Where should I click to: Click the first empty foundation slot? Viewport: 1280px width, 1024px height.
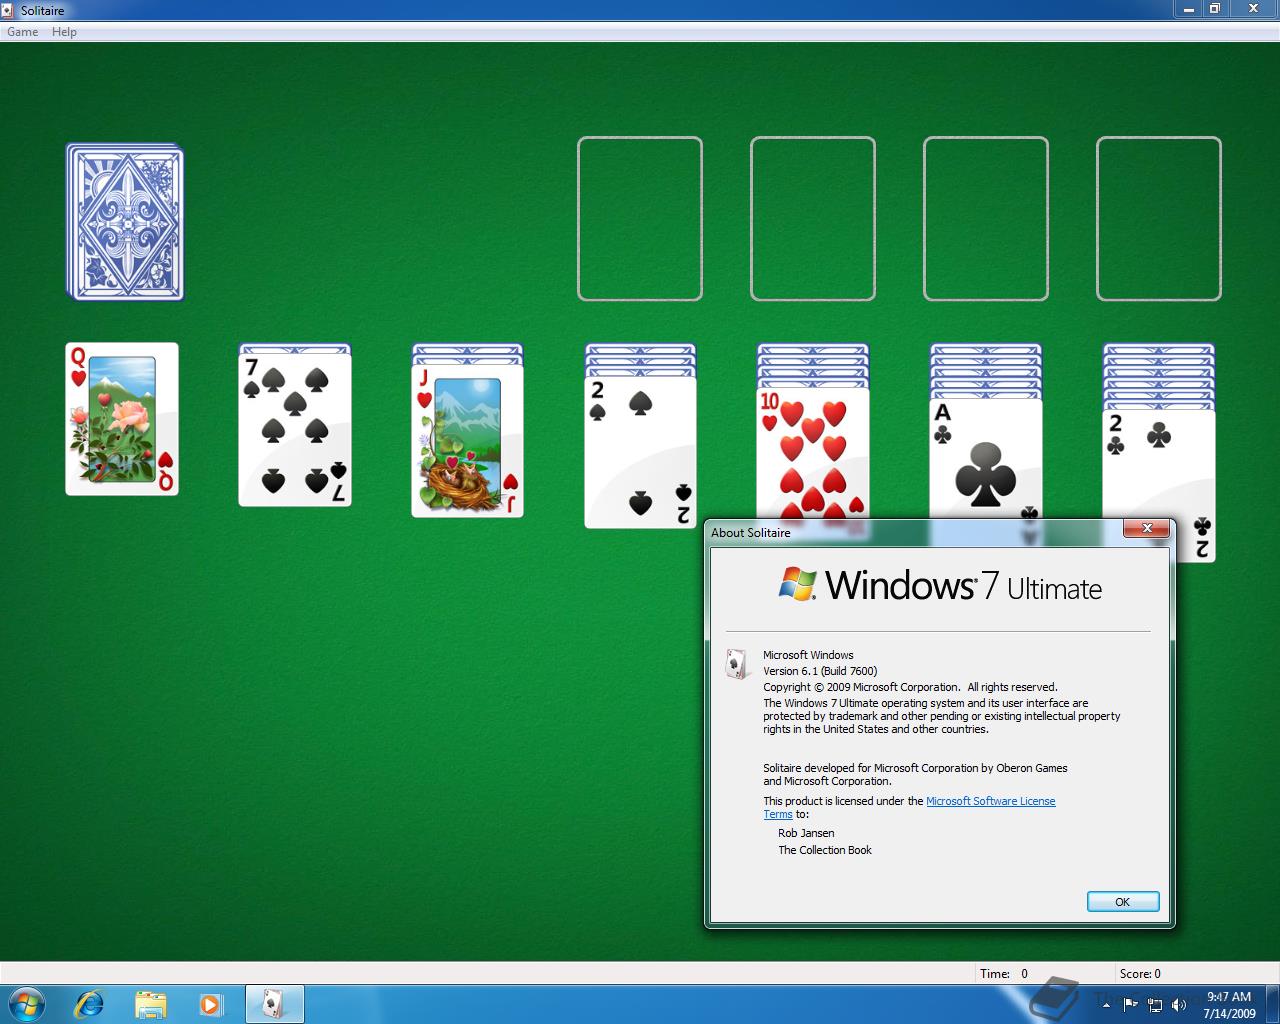(x=640, y=219)
